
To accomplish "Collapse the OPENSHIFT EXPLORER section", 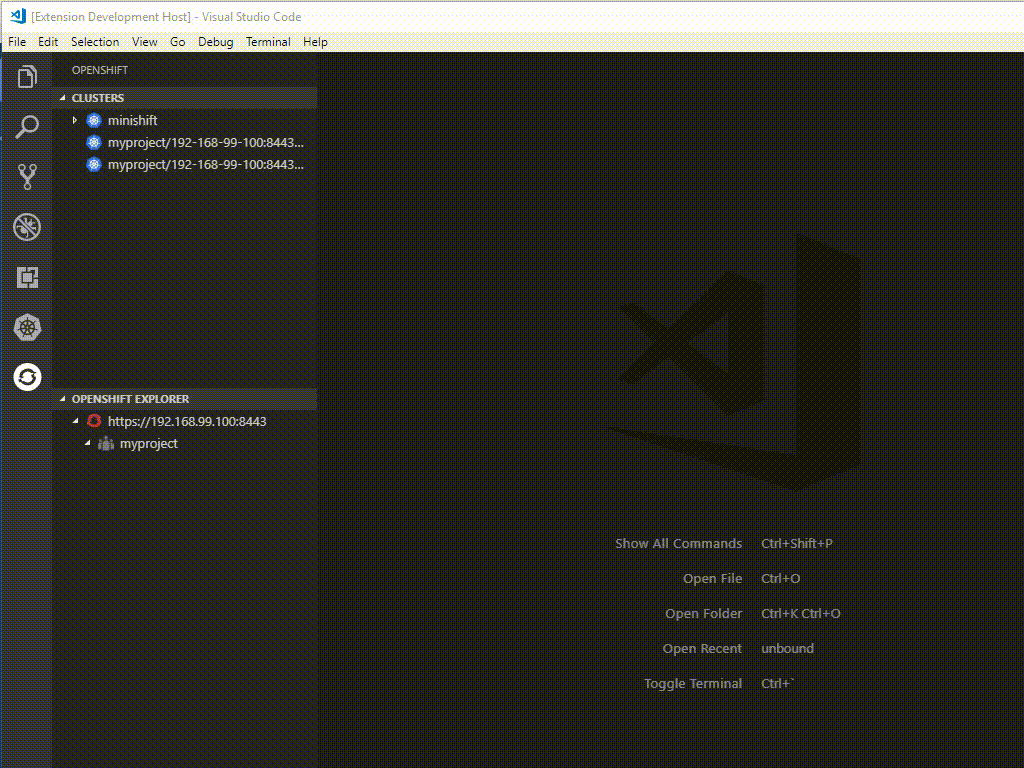I will pyautogui.click(x=62, y=399).
